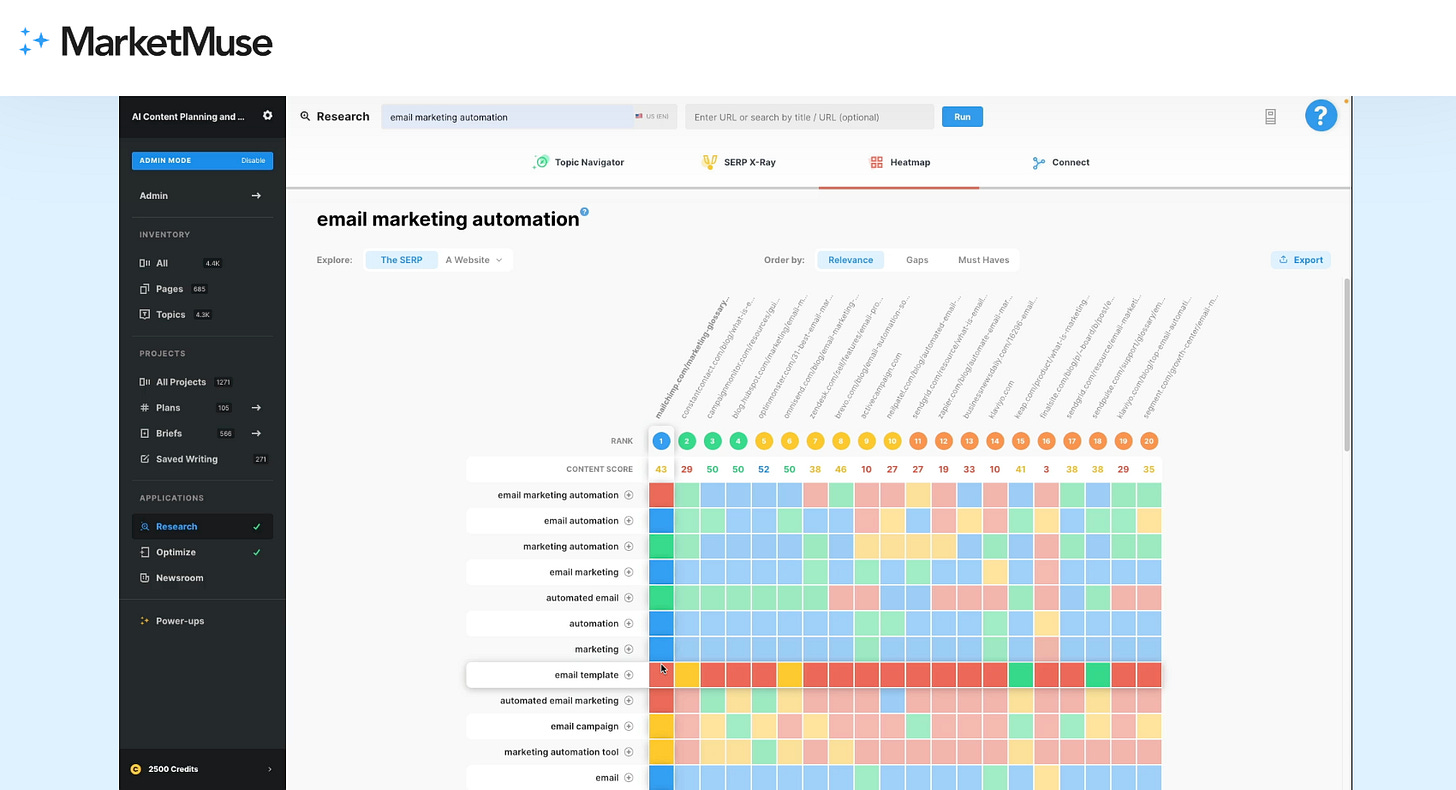
Task: Click content score 52 under rank 5
Action: (764, 469)
